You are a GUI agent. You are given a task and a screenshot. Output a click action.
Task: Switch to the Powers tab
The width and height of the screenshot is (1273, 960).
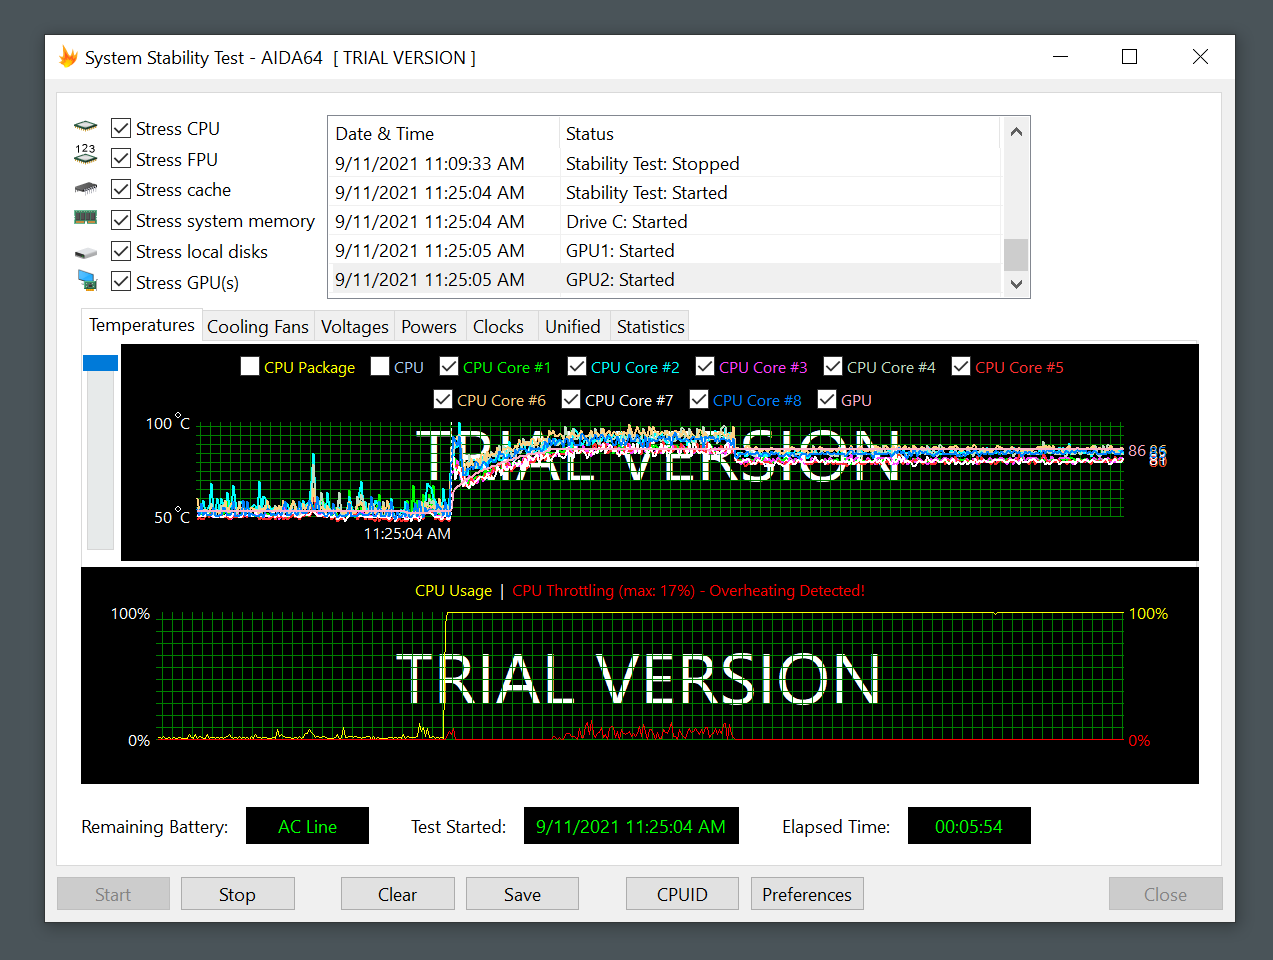click(x=429, y=327)
